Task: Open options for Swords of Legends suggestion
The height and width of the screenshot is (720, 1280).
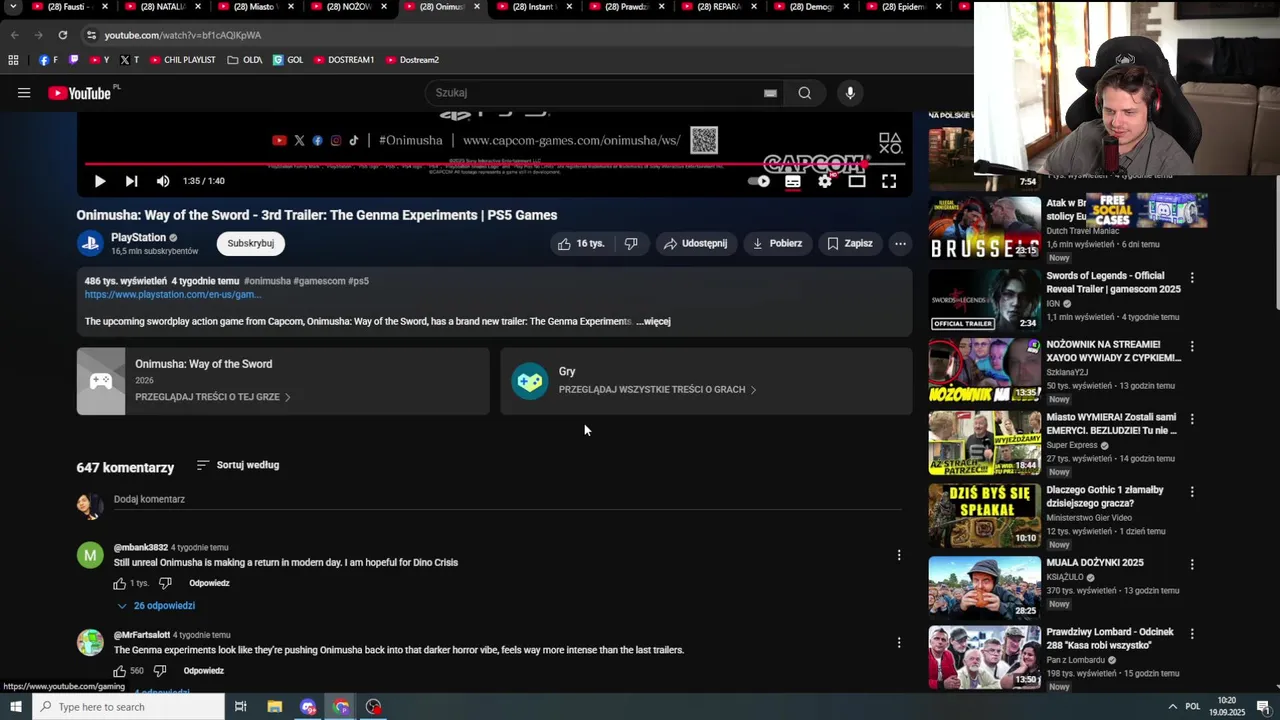Action: 1192,277
